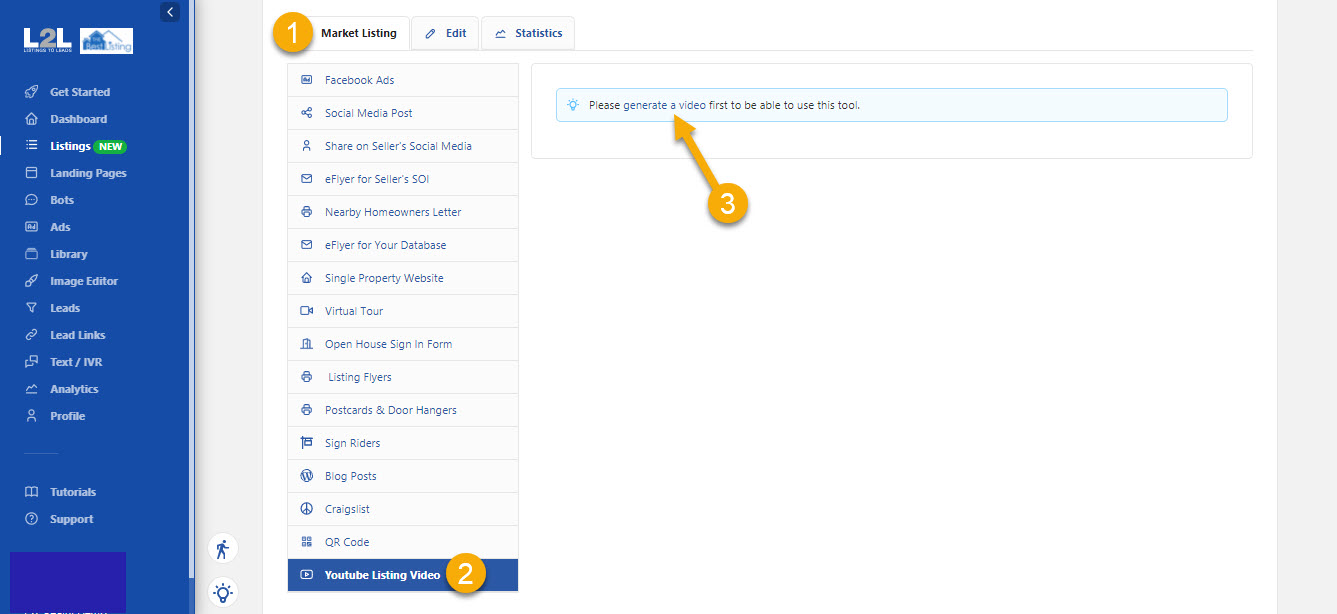Open the Image Editor brush icon
This screenshot has width=1337, height=614.
point(32,281)
